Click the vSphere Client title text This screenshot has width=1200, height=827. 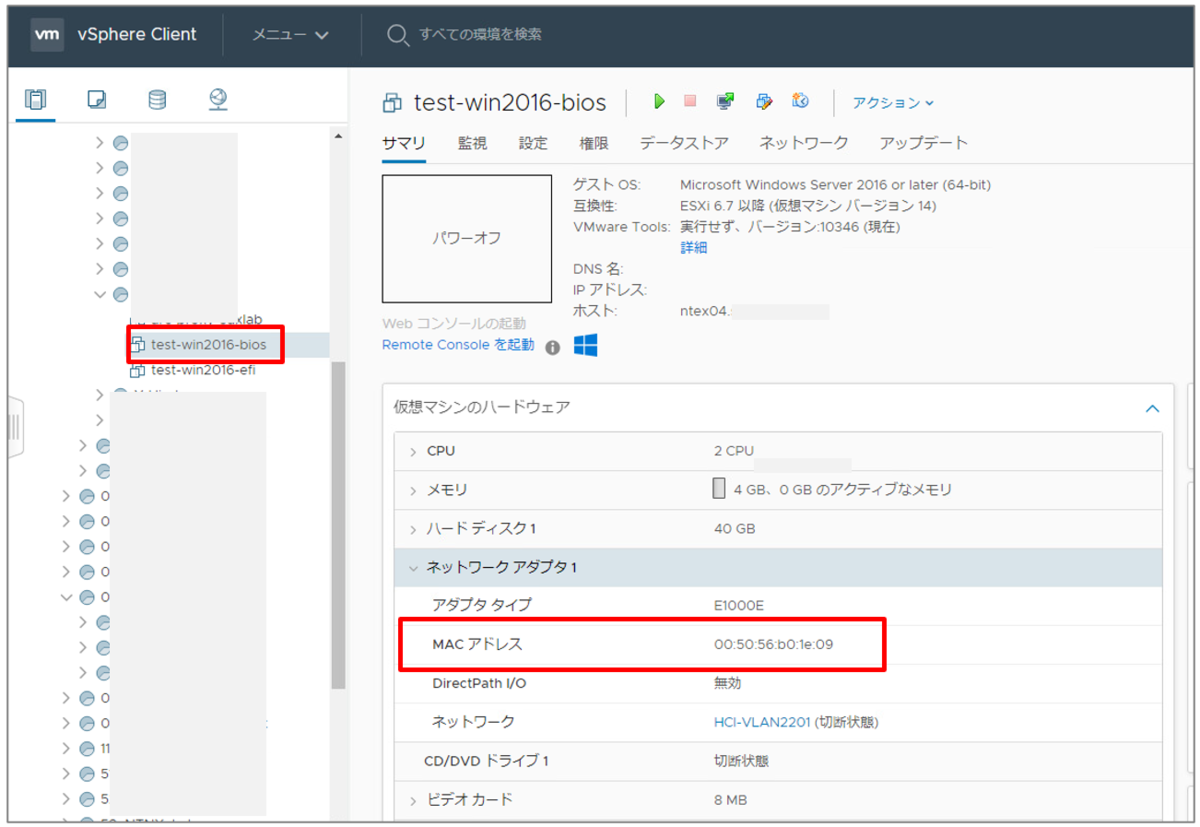coord(137,34)
